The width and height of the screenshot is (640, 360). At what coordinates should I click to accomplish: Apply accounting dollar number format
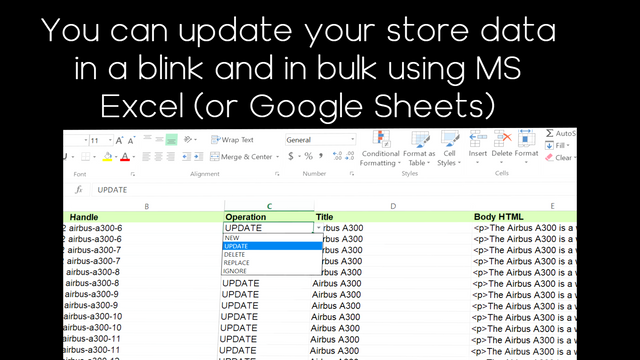[x=291, y=156]
